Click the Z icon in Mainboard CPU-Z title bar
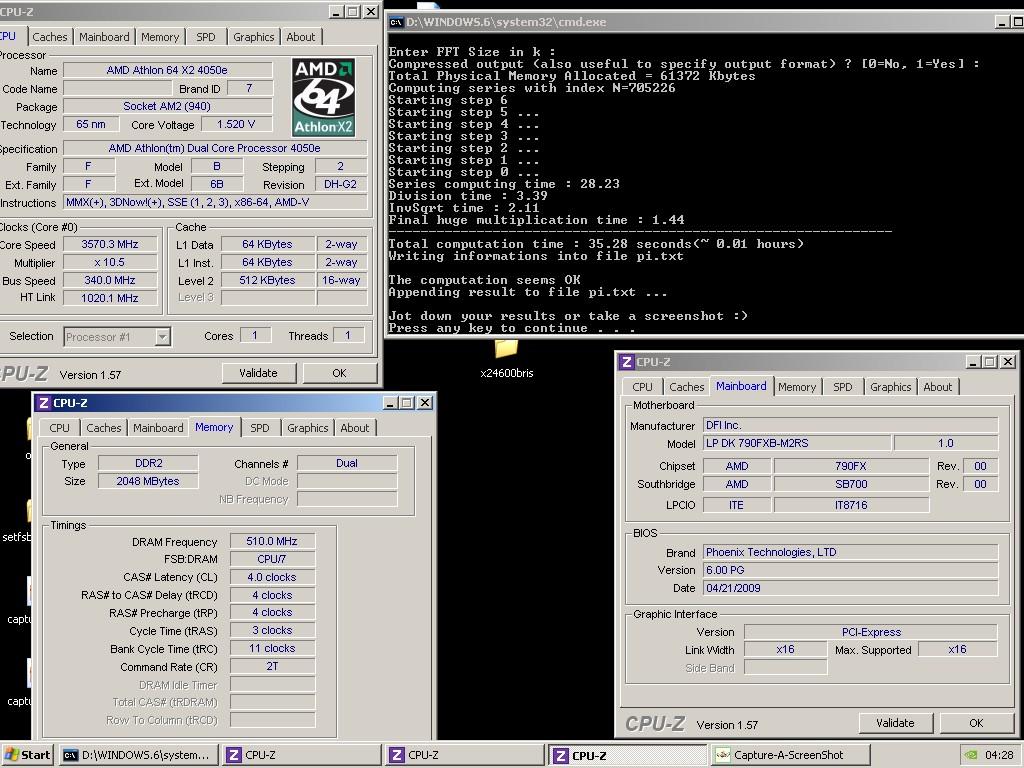Screen dimensions: 1024x768 click(x=627, y=362)
